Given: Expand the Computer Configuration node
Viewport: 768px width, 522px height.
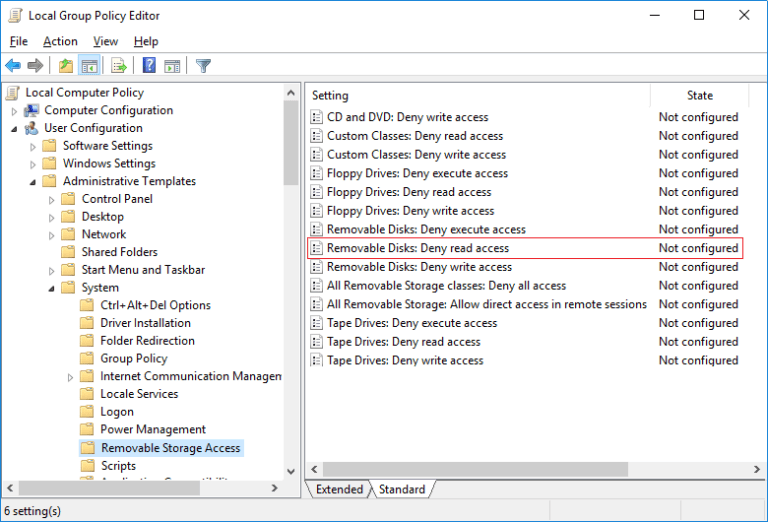Looking at the screenshot, I should (x=15, y=111).
